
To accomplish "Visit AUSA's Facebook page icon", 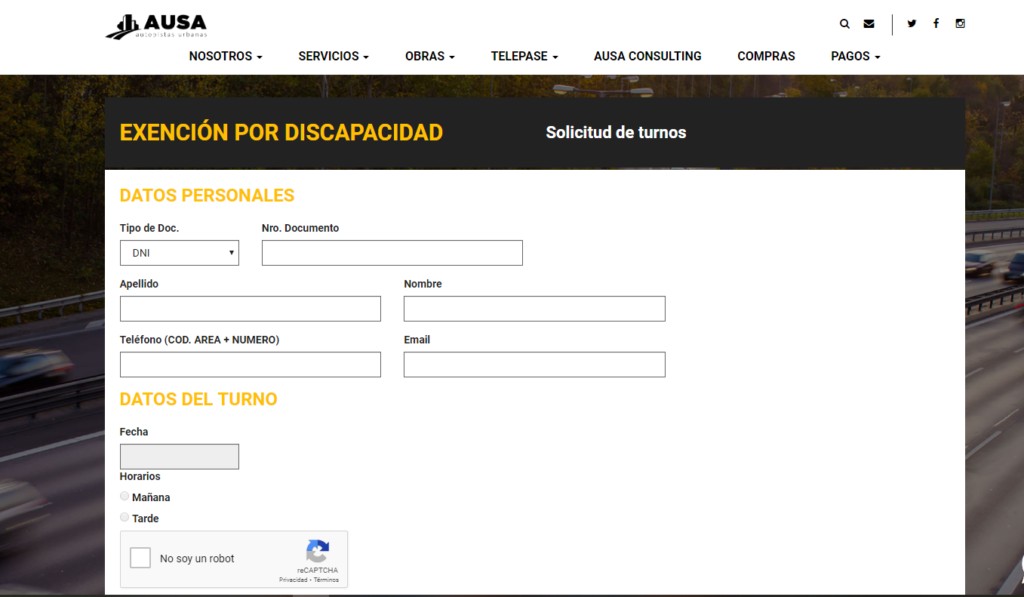I will click(936, 23).
